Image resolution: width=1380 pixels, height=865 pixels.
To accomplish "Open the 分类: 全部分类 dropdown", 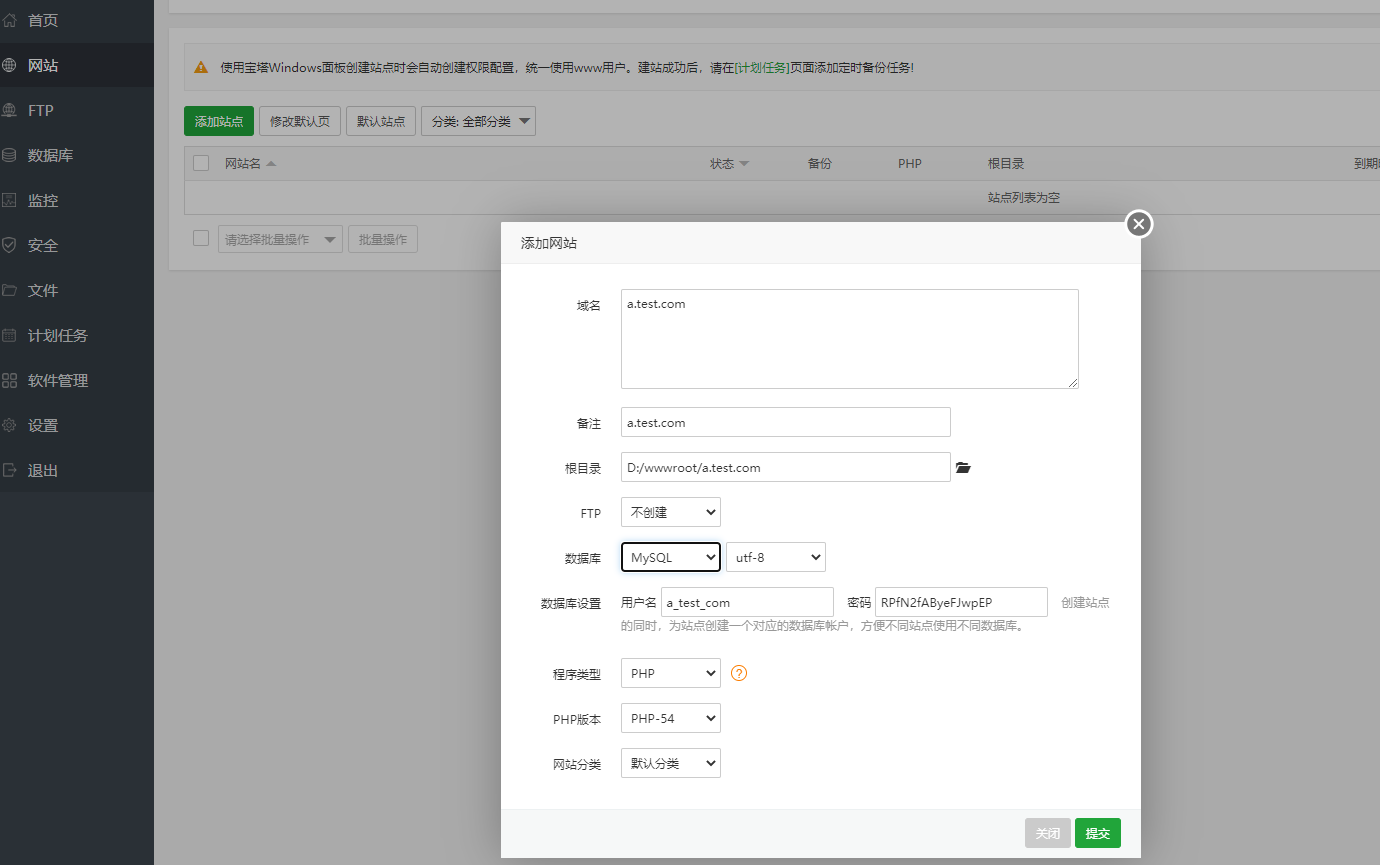I will (x=478, y=121).
